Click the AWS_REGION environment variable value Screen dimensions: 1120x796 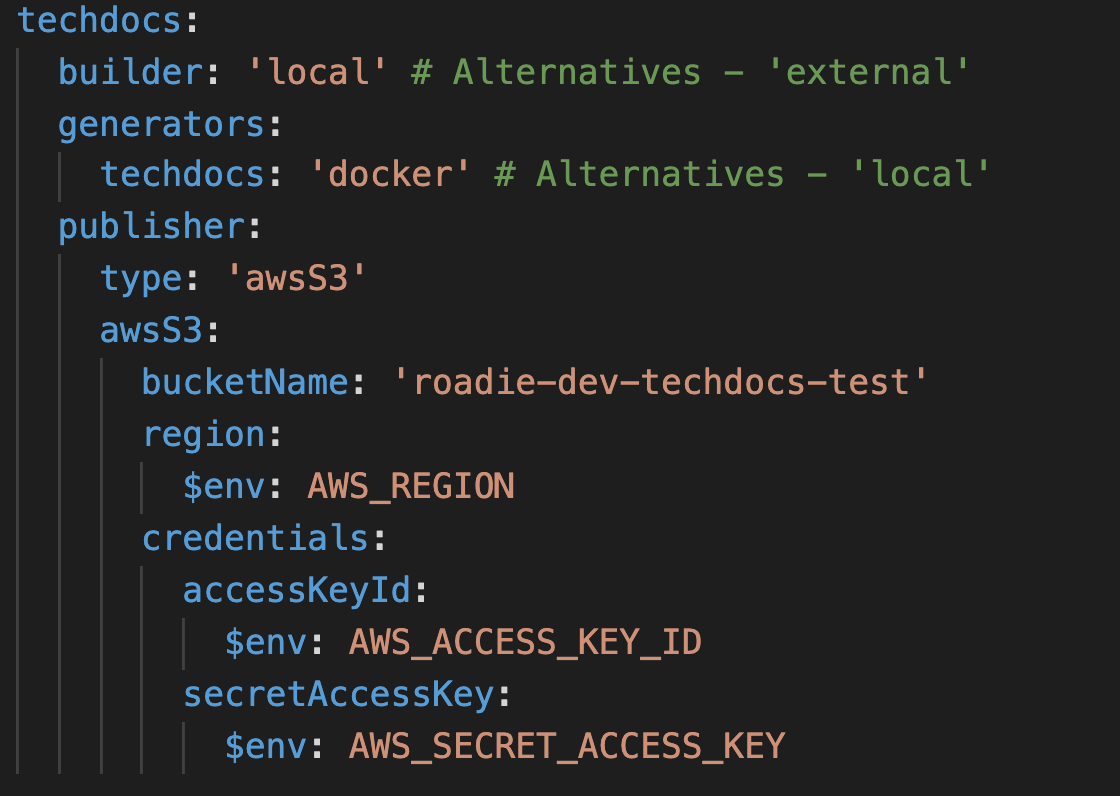pos(410,487)
